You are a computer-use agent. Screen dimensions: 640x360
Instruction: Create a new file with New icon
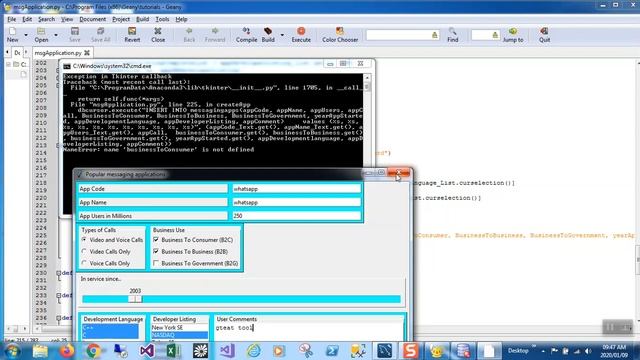pyautogui.click(x=12, y=34)
